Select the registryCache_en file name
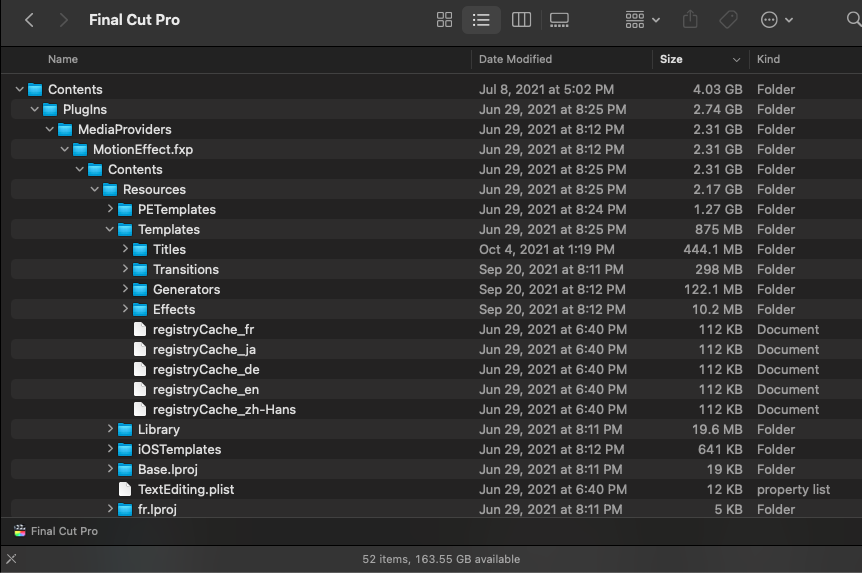This screenshot has width=862, height=573. 206,389
